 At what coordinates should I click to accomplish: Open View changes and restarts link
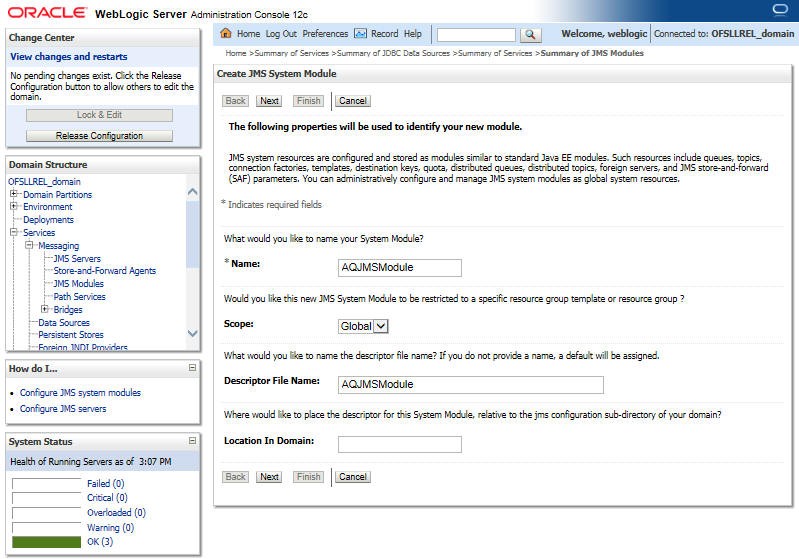(69, 57)
